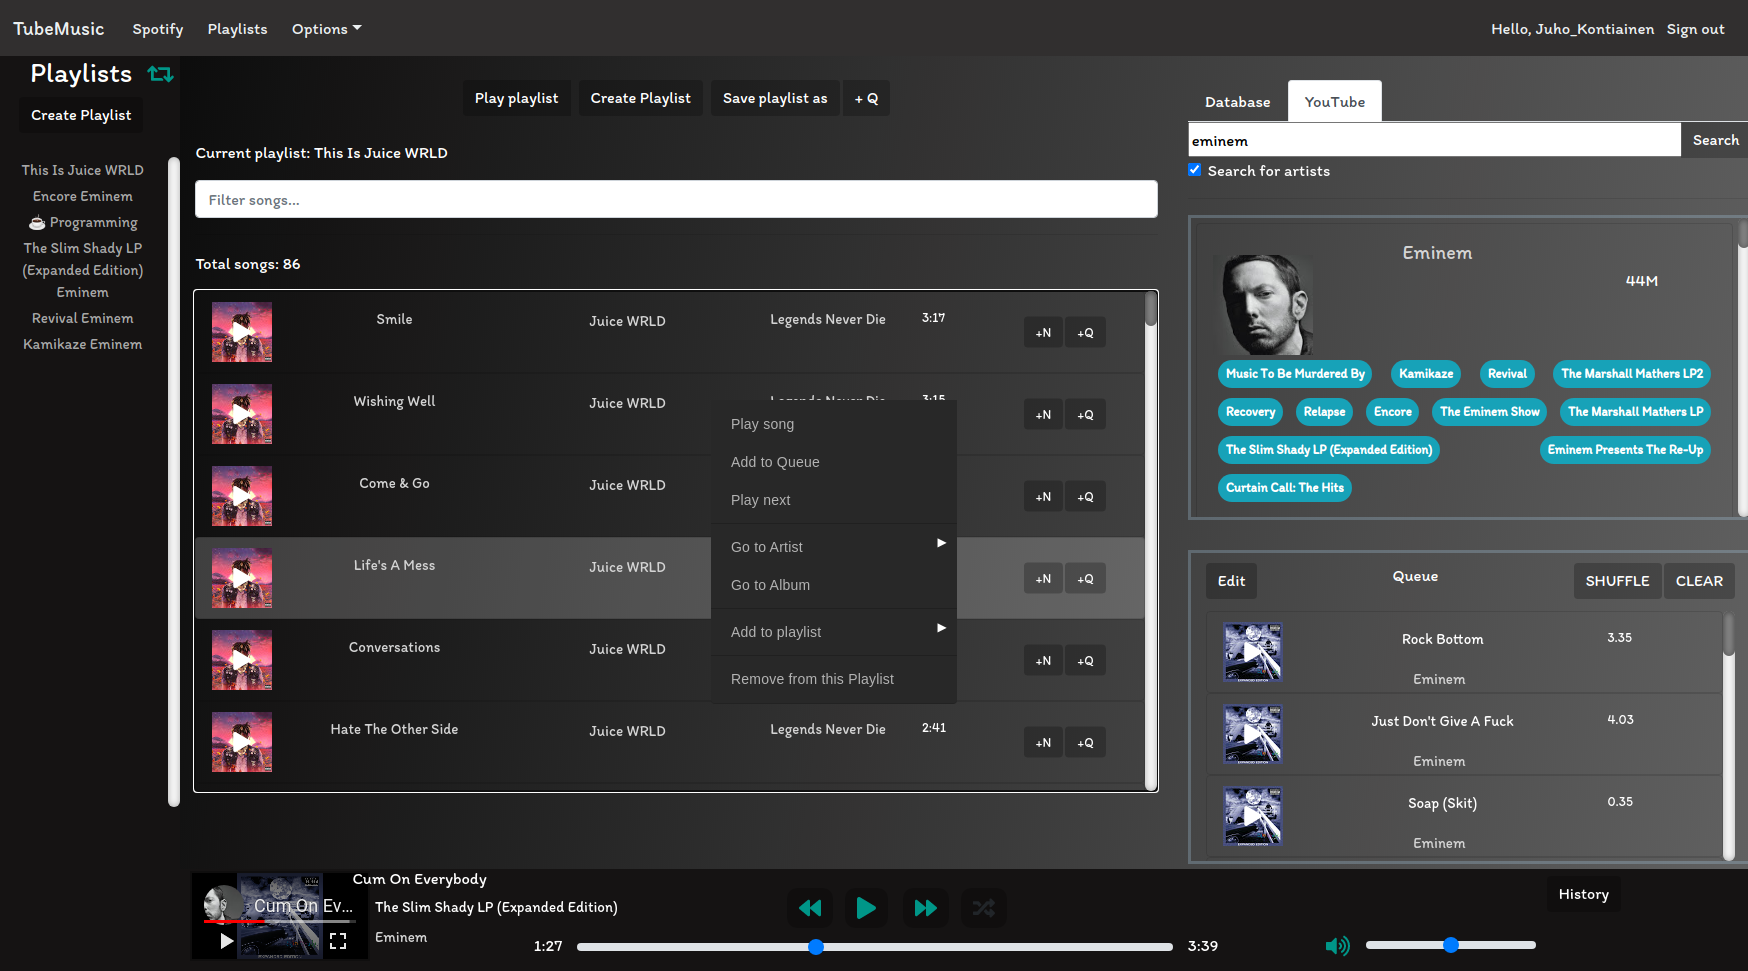
Task: Choose Add to Queue in context menu
Action: [834, 462]
